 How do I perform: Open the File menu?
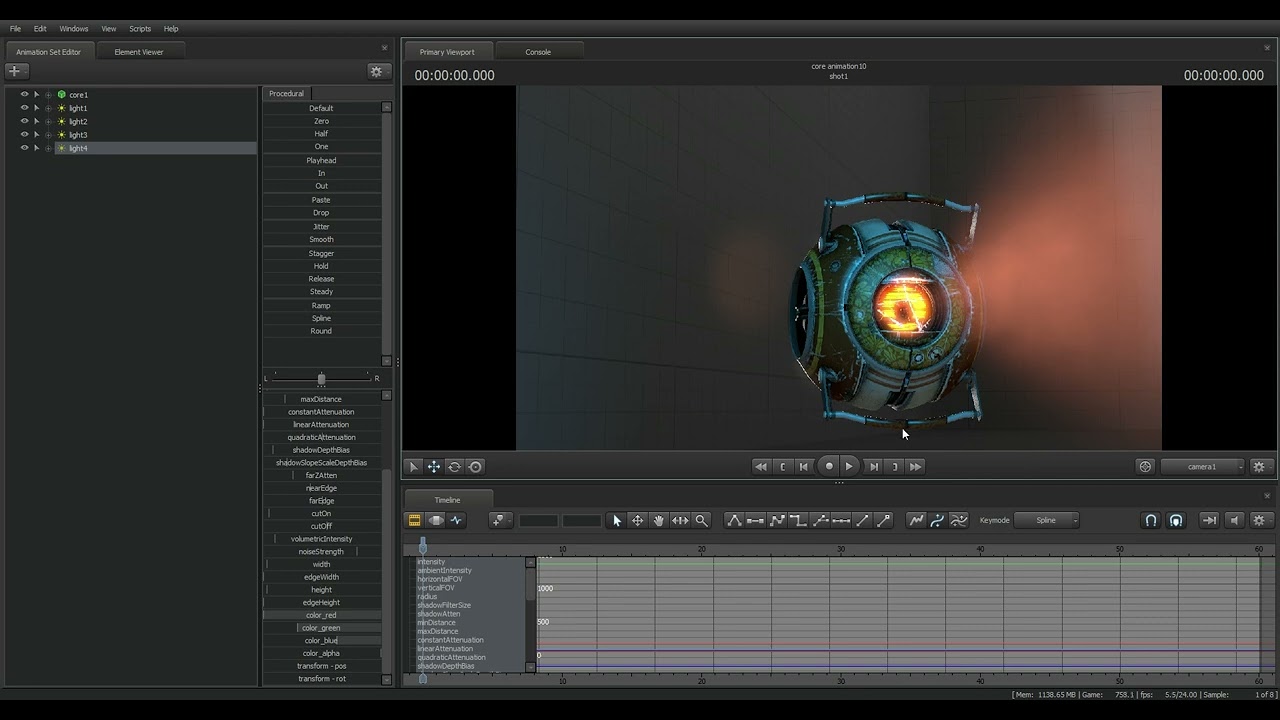click(15, 29)
